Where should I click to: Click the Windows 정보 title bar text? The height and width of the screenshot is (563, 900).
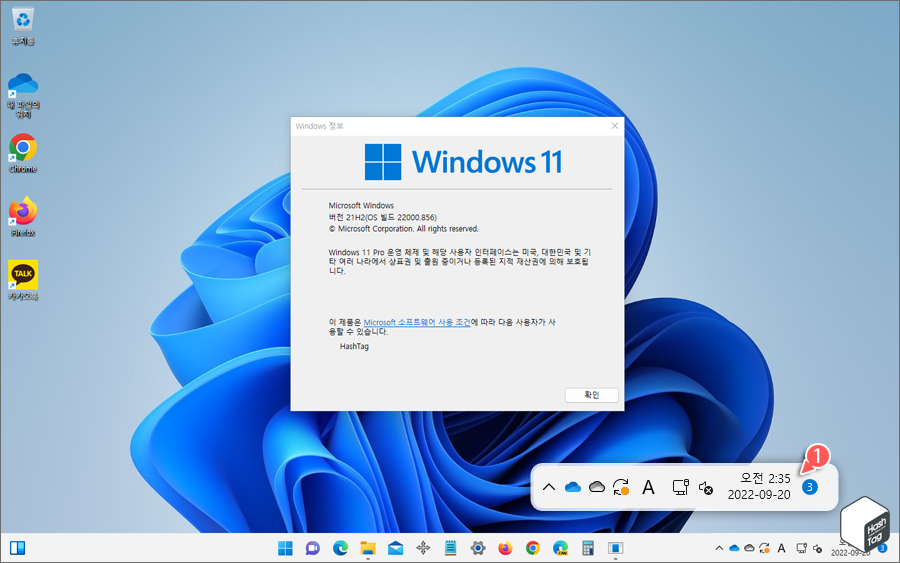(319, 126)
